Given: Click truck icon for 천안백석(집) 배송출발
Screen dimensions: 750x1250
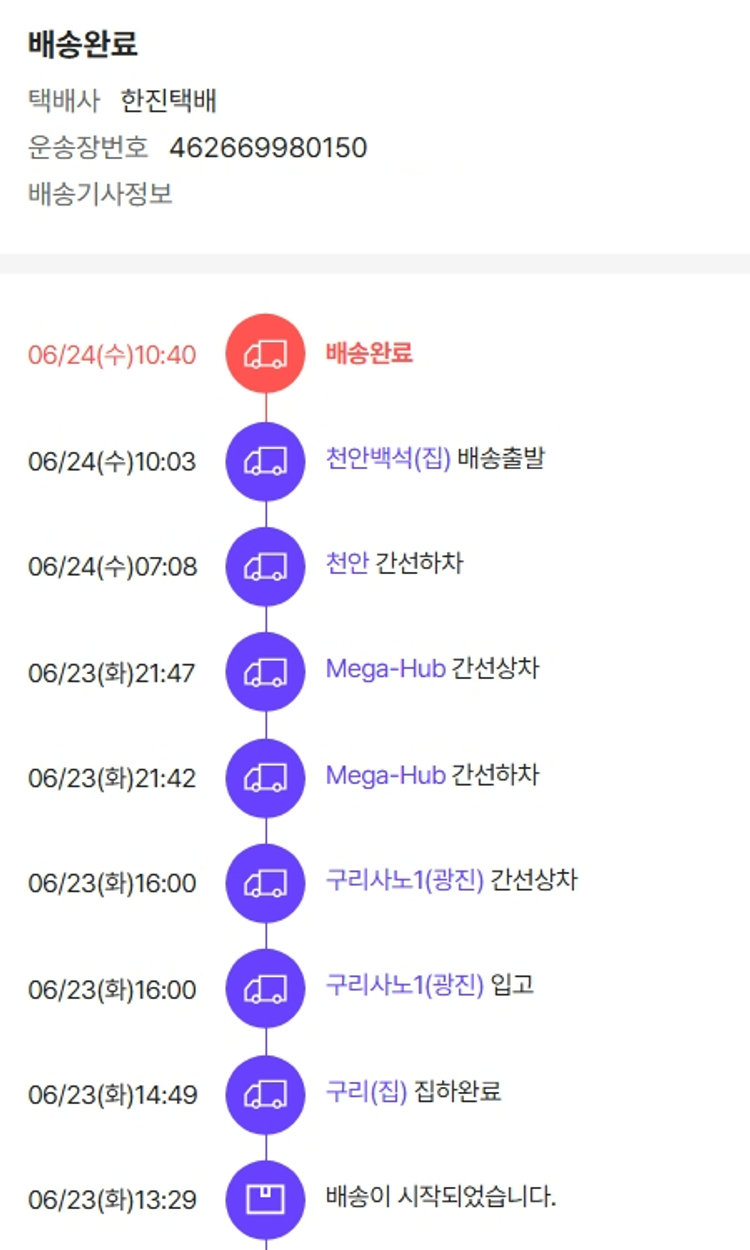Looking at the screenshot, I should click(266, 461).
